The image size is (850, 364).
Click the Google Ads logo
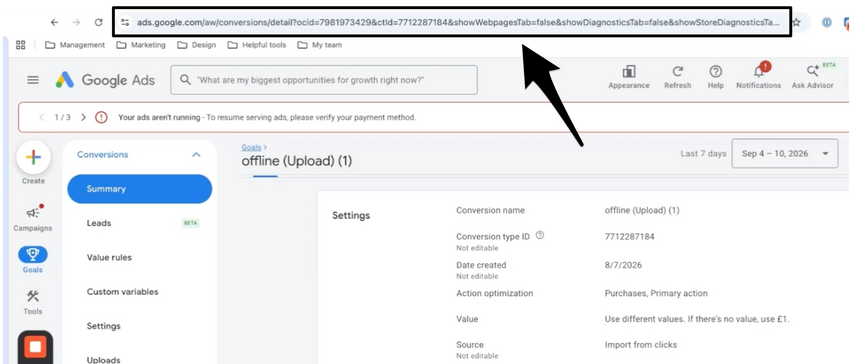(x=105, y=80)
